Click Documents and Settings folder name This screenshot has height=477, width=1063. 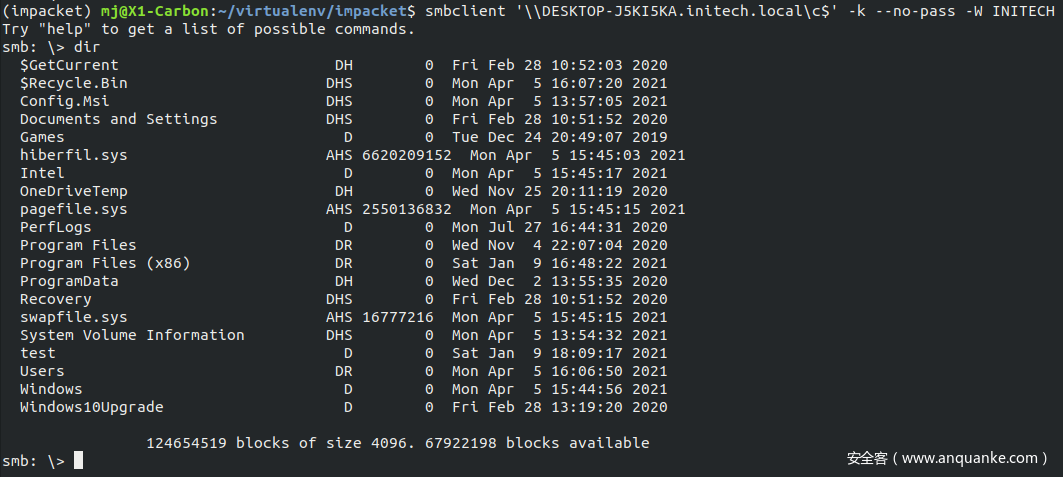click(x=119, y=119)
